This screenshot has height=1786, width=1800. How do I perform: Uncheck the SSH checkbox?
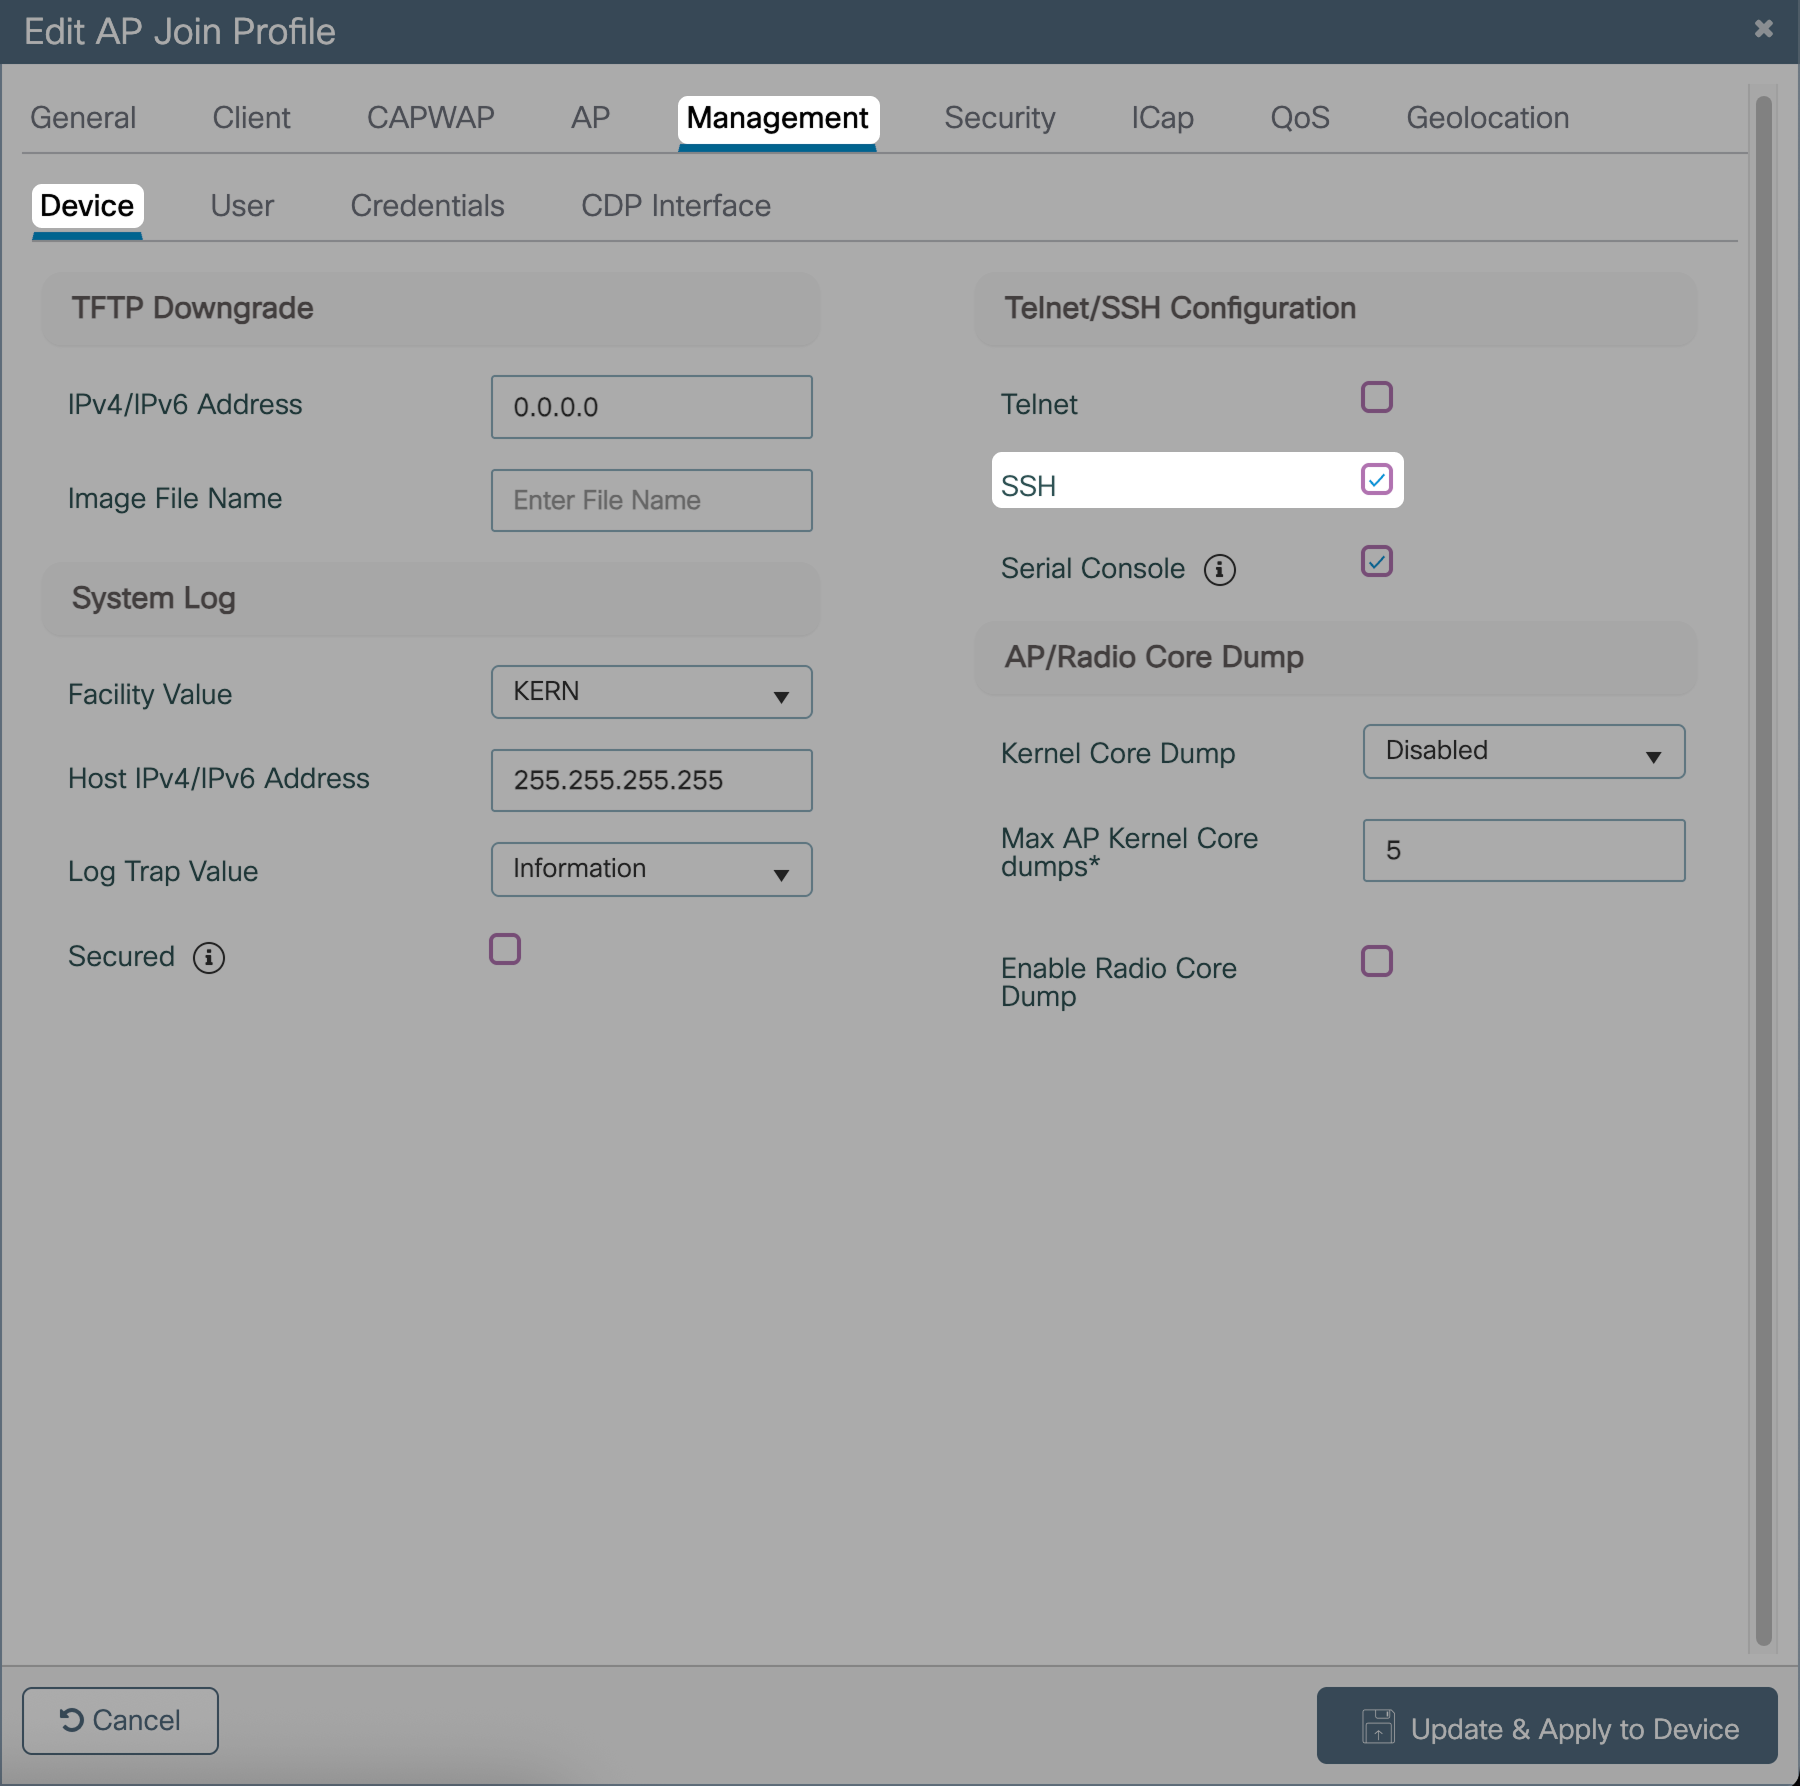pos(1376,480)
